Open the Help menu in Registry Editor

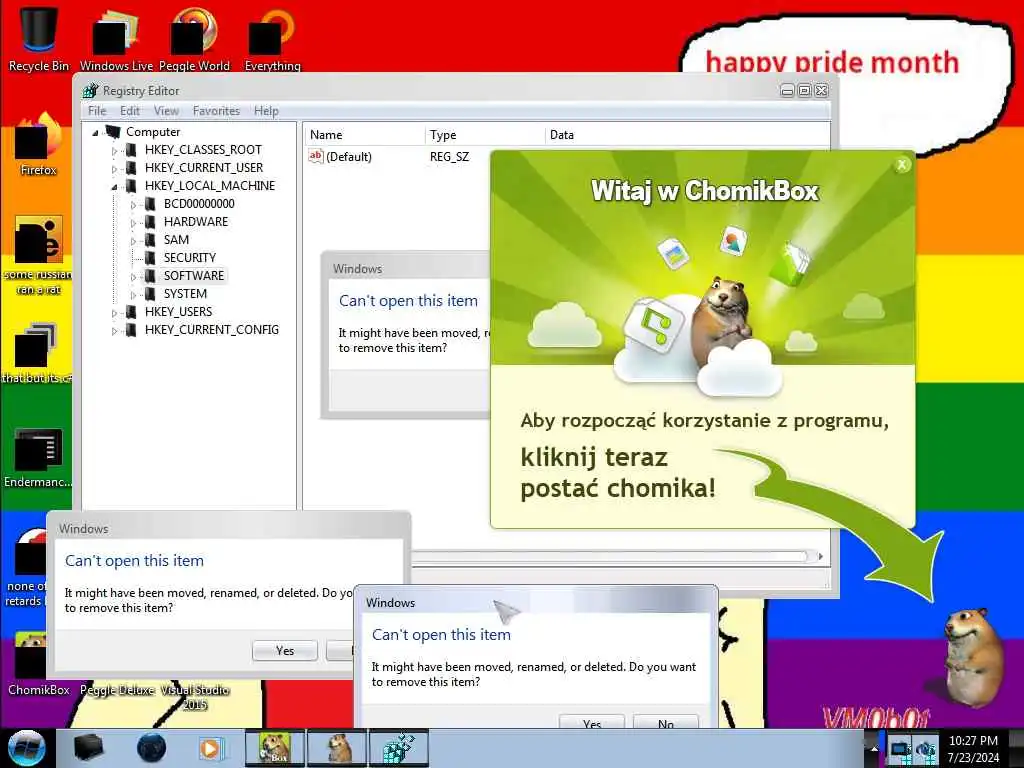click(x=266, y=111)
